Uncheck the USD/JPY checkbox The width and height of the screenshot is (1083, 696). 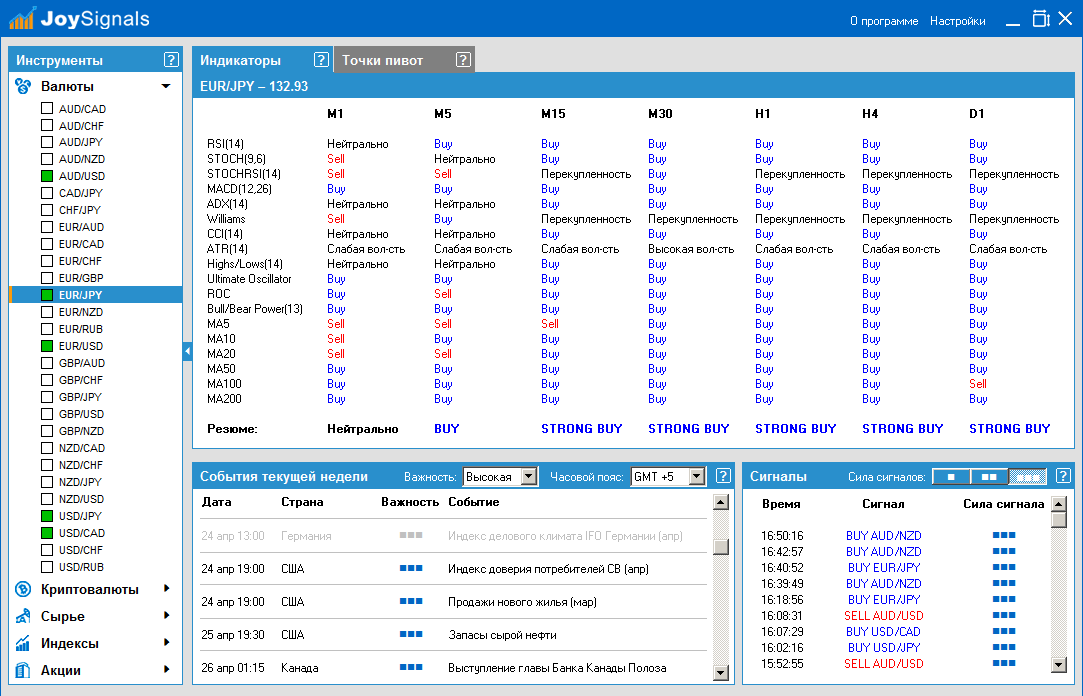click(x=47, y=516)
